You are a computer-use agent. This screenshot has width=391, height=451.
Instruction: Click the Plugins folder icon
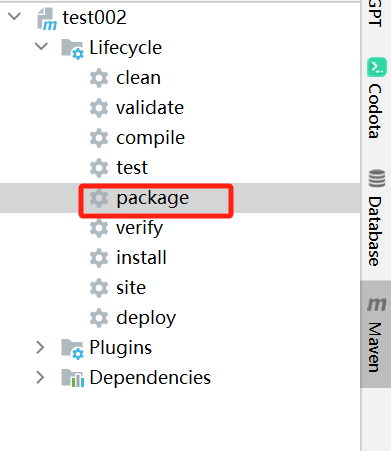click(72, 349)
